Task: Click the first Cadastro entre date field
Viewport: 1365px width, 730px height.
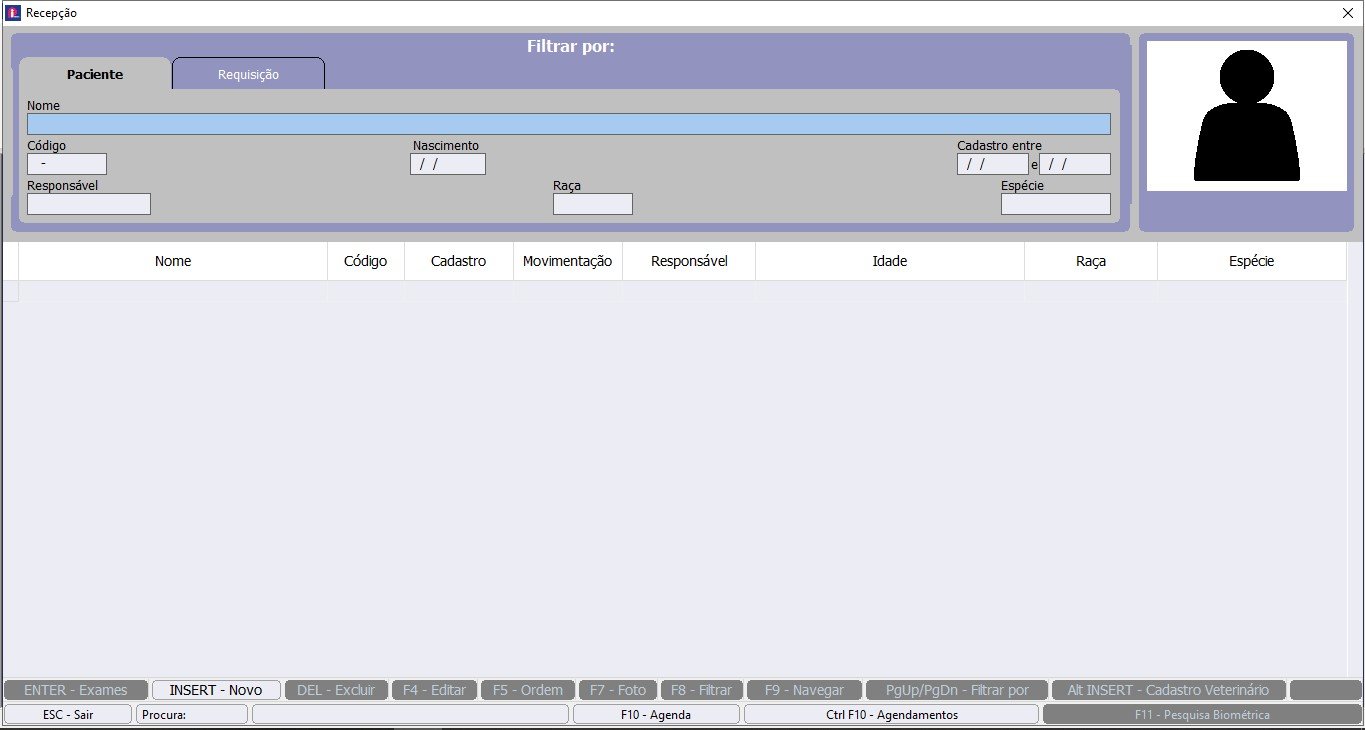Action: (992, 164)
